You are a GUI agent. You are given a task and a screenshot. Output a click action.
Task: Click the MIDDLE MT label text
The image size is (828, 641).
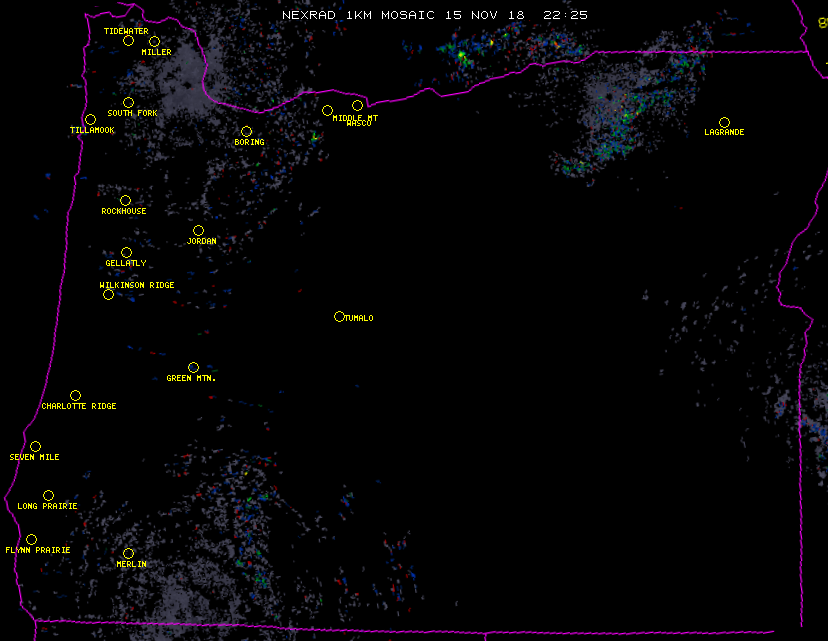click(x=355, y=117)
